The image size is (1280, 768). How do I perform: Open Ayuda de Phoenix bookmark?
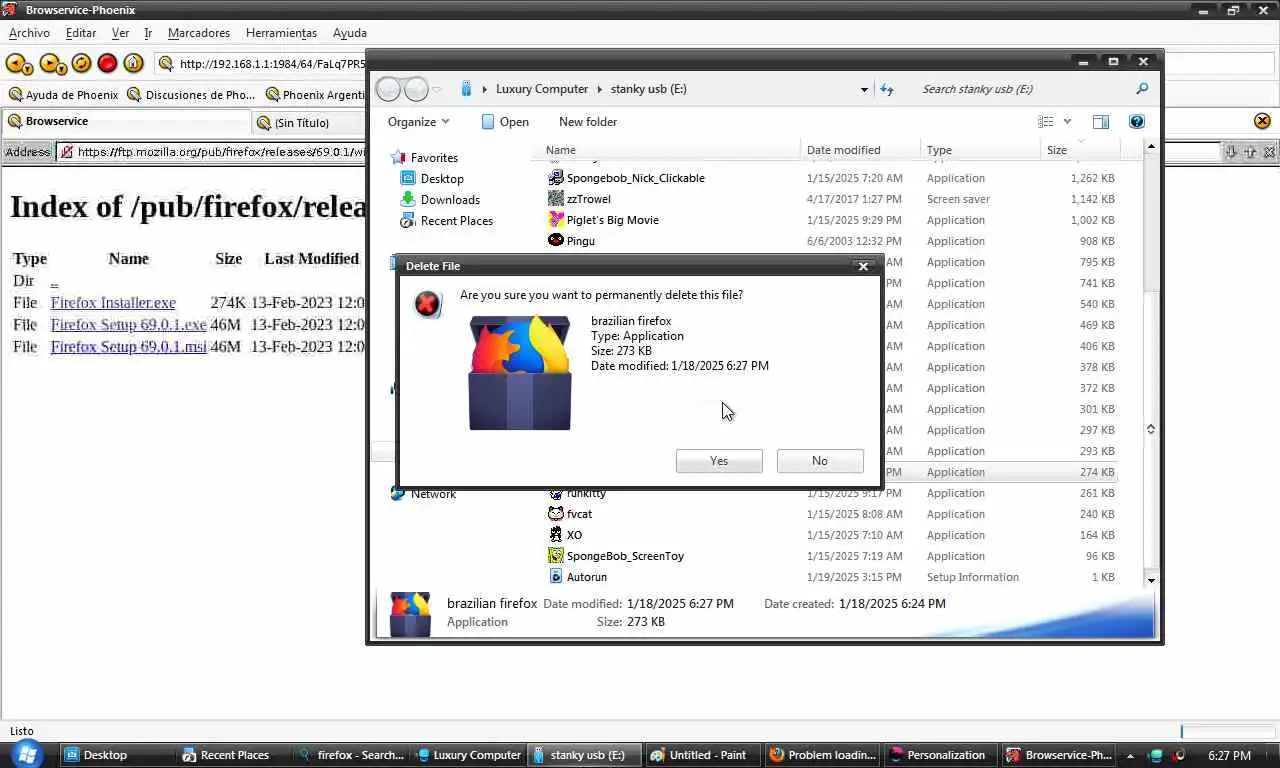pyautogui.click(x=63, y=95)
